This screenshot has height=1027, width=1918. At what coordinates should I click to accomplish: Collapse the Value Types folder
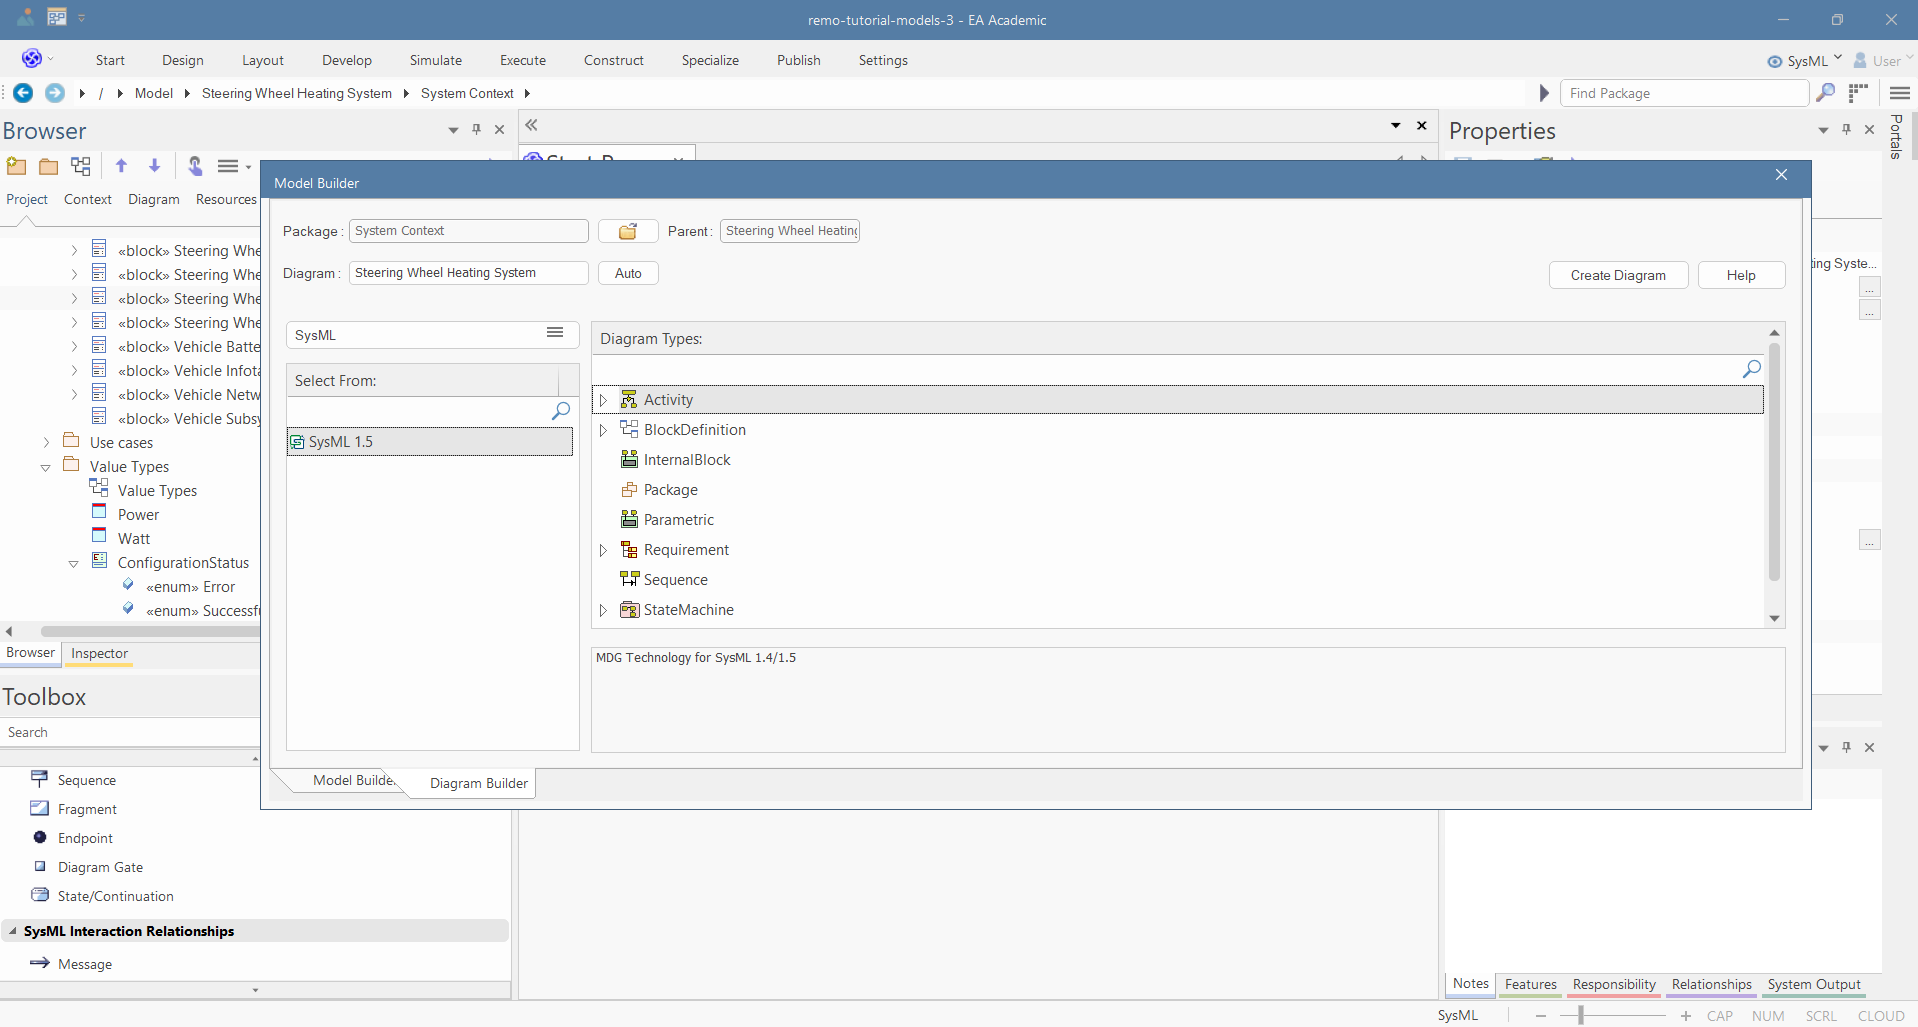(46, 467)
